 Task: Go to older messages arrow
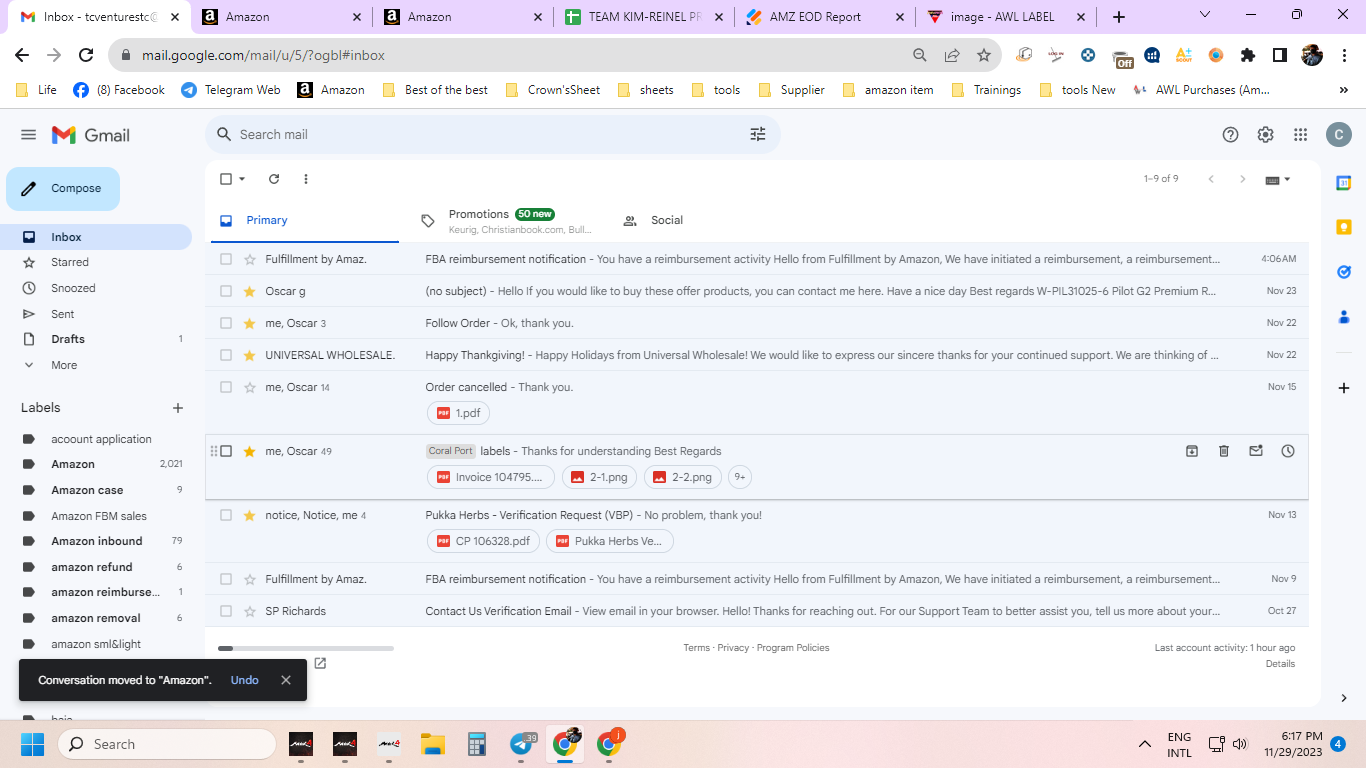pos(1243,179)
